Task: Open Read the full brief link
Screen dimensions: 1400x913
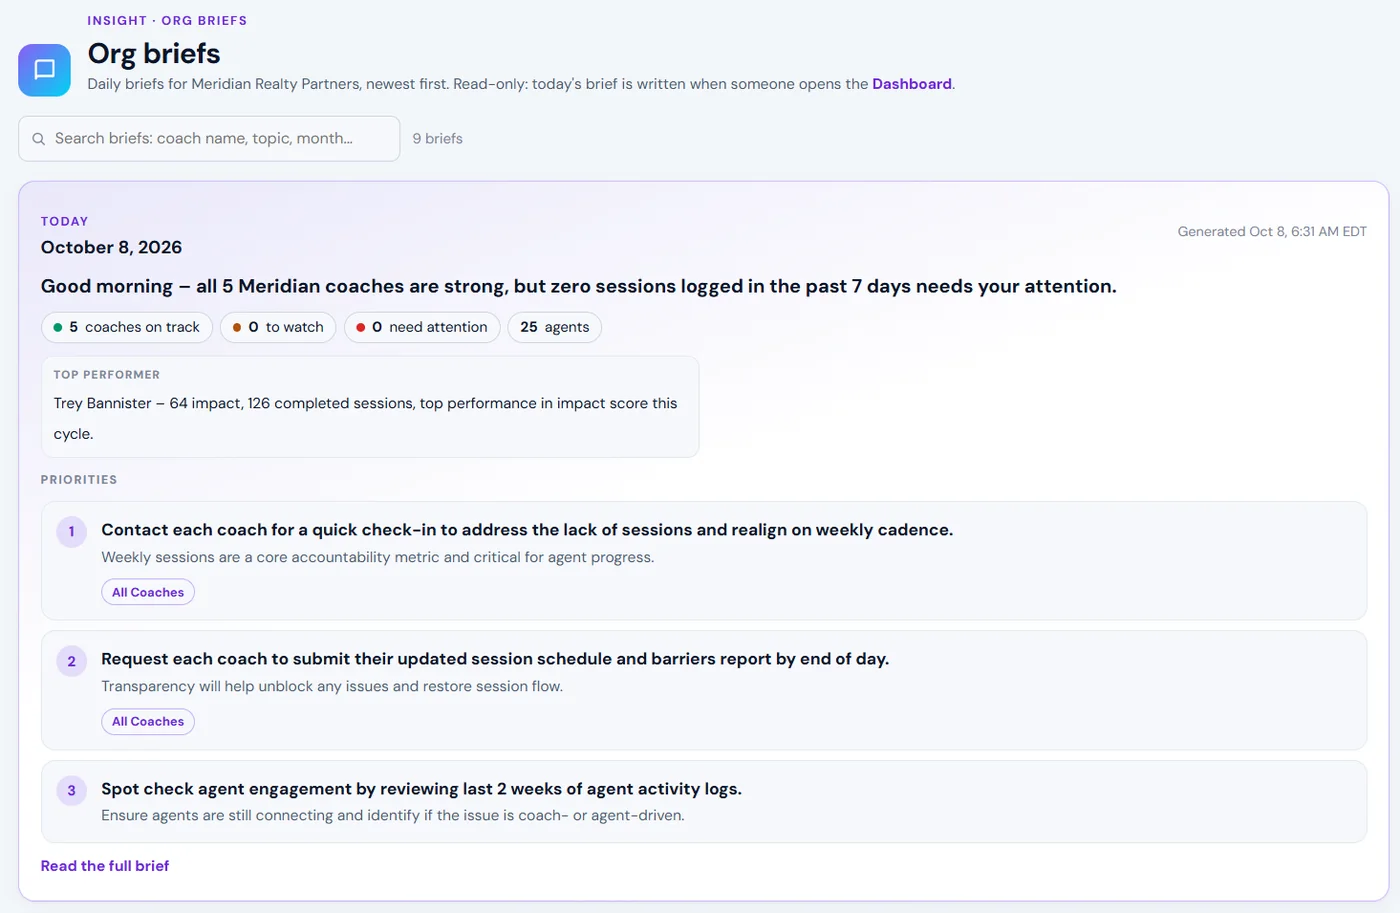Action: click(x=105, y=866)
